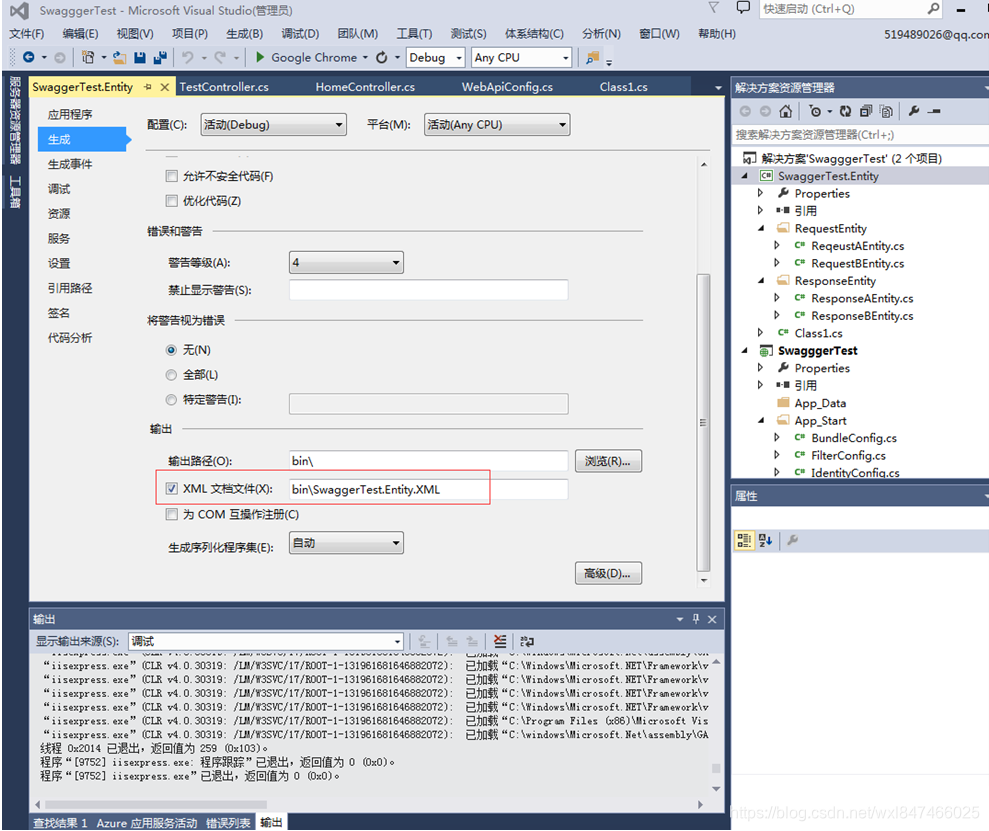Screen dimensions: 989x831
Task: Select the 代码分析 settings page
Action: tap(70, 337)
